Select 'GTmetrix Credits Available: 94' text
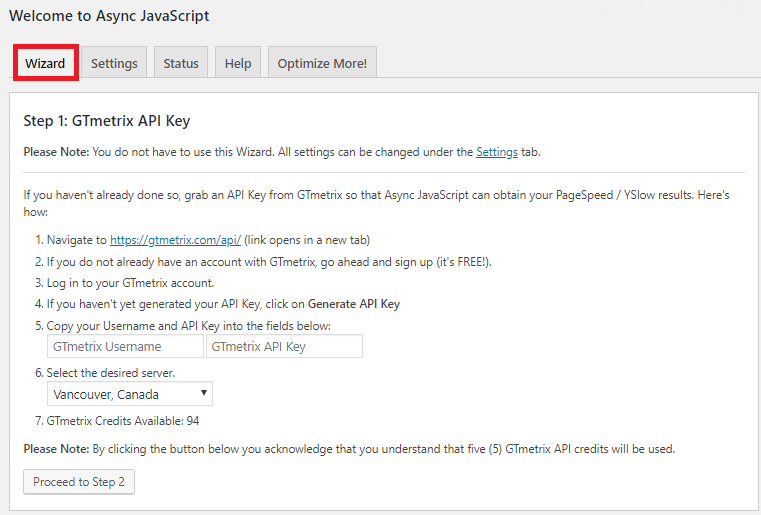This screenshot has height=515, width=761. coord(123,420)
